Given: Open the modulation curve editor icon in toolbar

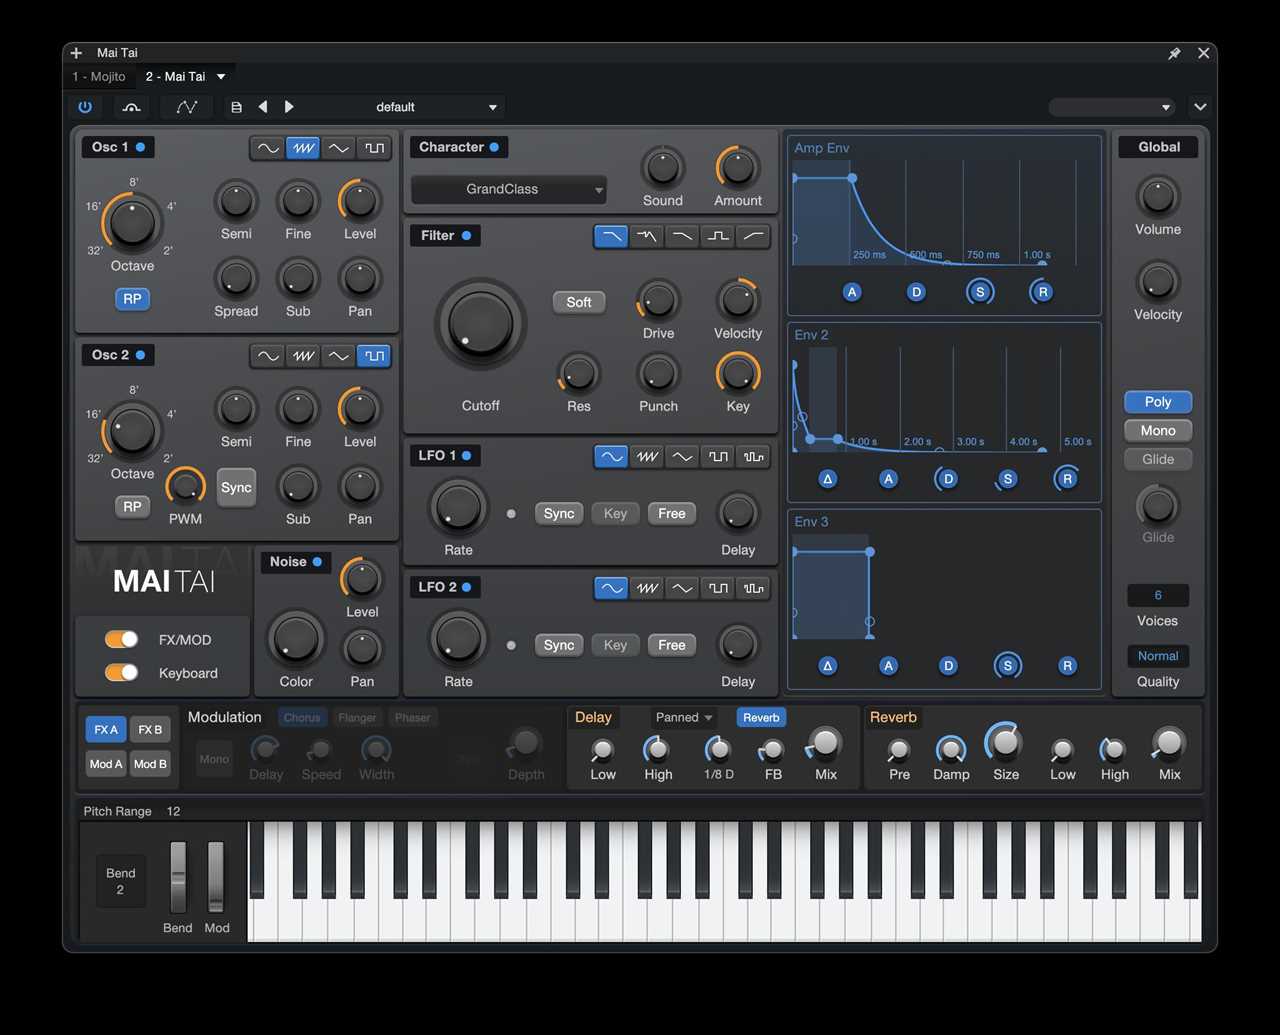Looking at the screenshot, I should pyautogui.click(x=186, y=107).
